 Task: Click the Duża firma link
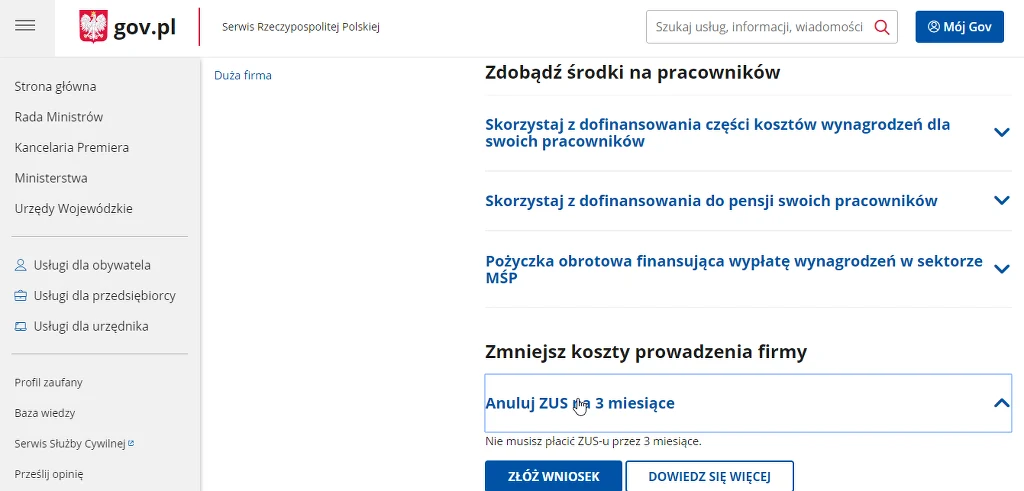(x=243, y=75)
